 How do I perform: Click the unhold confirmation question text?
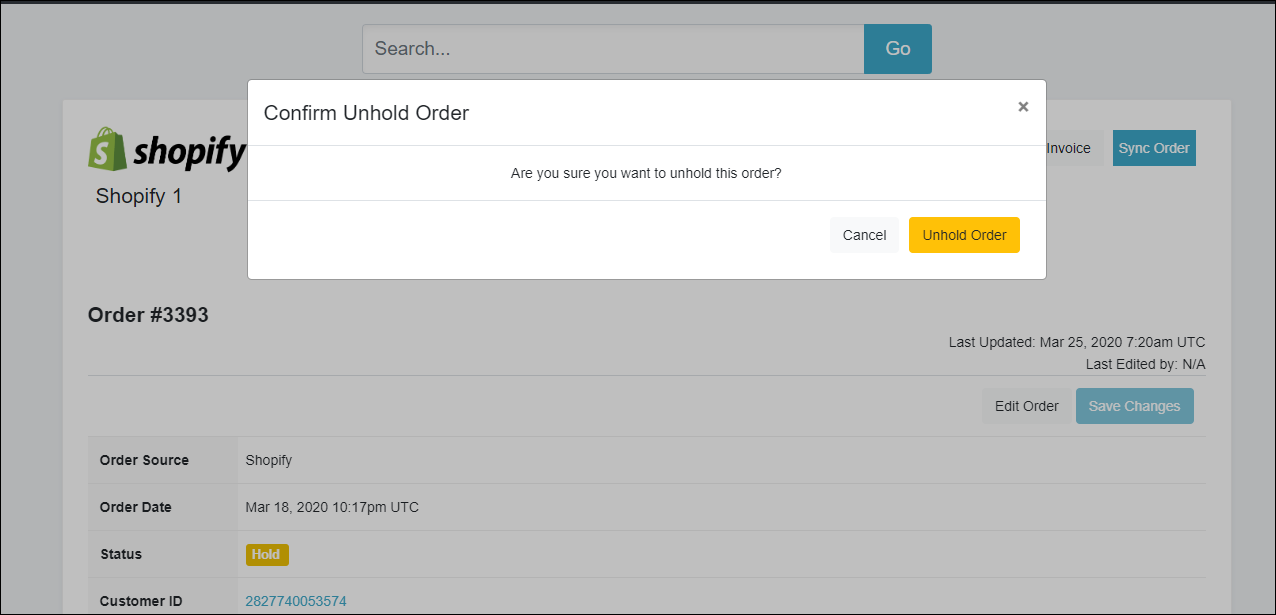pyautogui.click(x=646, y=173)
